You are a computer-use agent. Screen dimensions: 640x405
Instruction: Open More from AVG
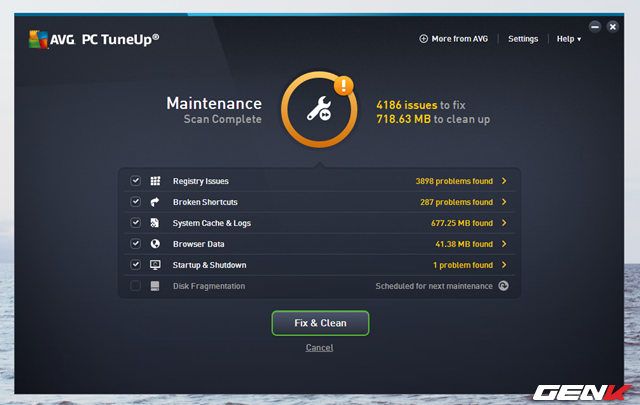point(456,39)
